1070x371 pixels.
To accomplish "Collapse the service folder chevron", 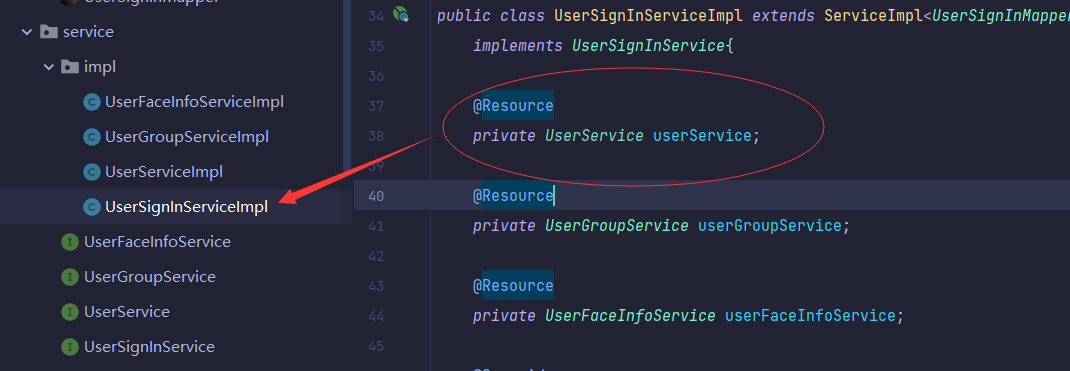I will (27, 32).
